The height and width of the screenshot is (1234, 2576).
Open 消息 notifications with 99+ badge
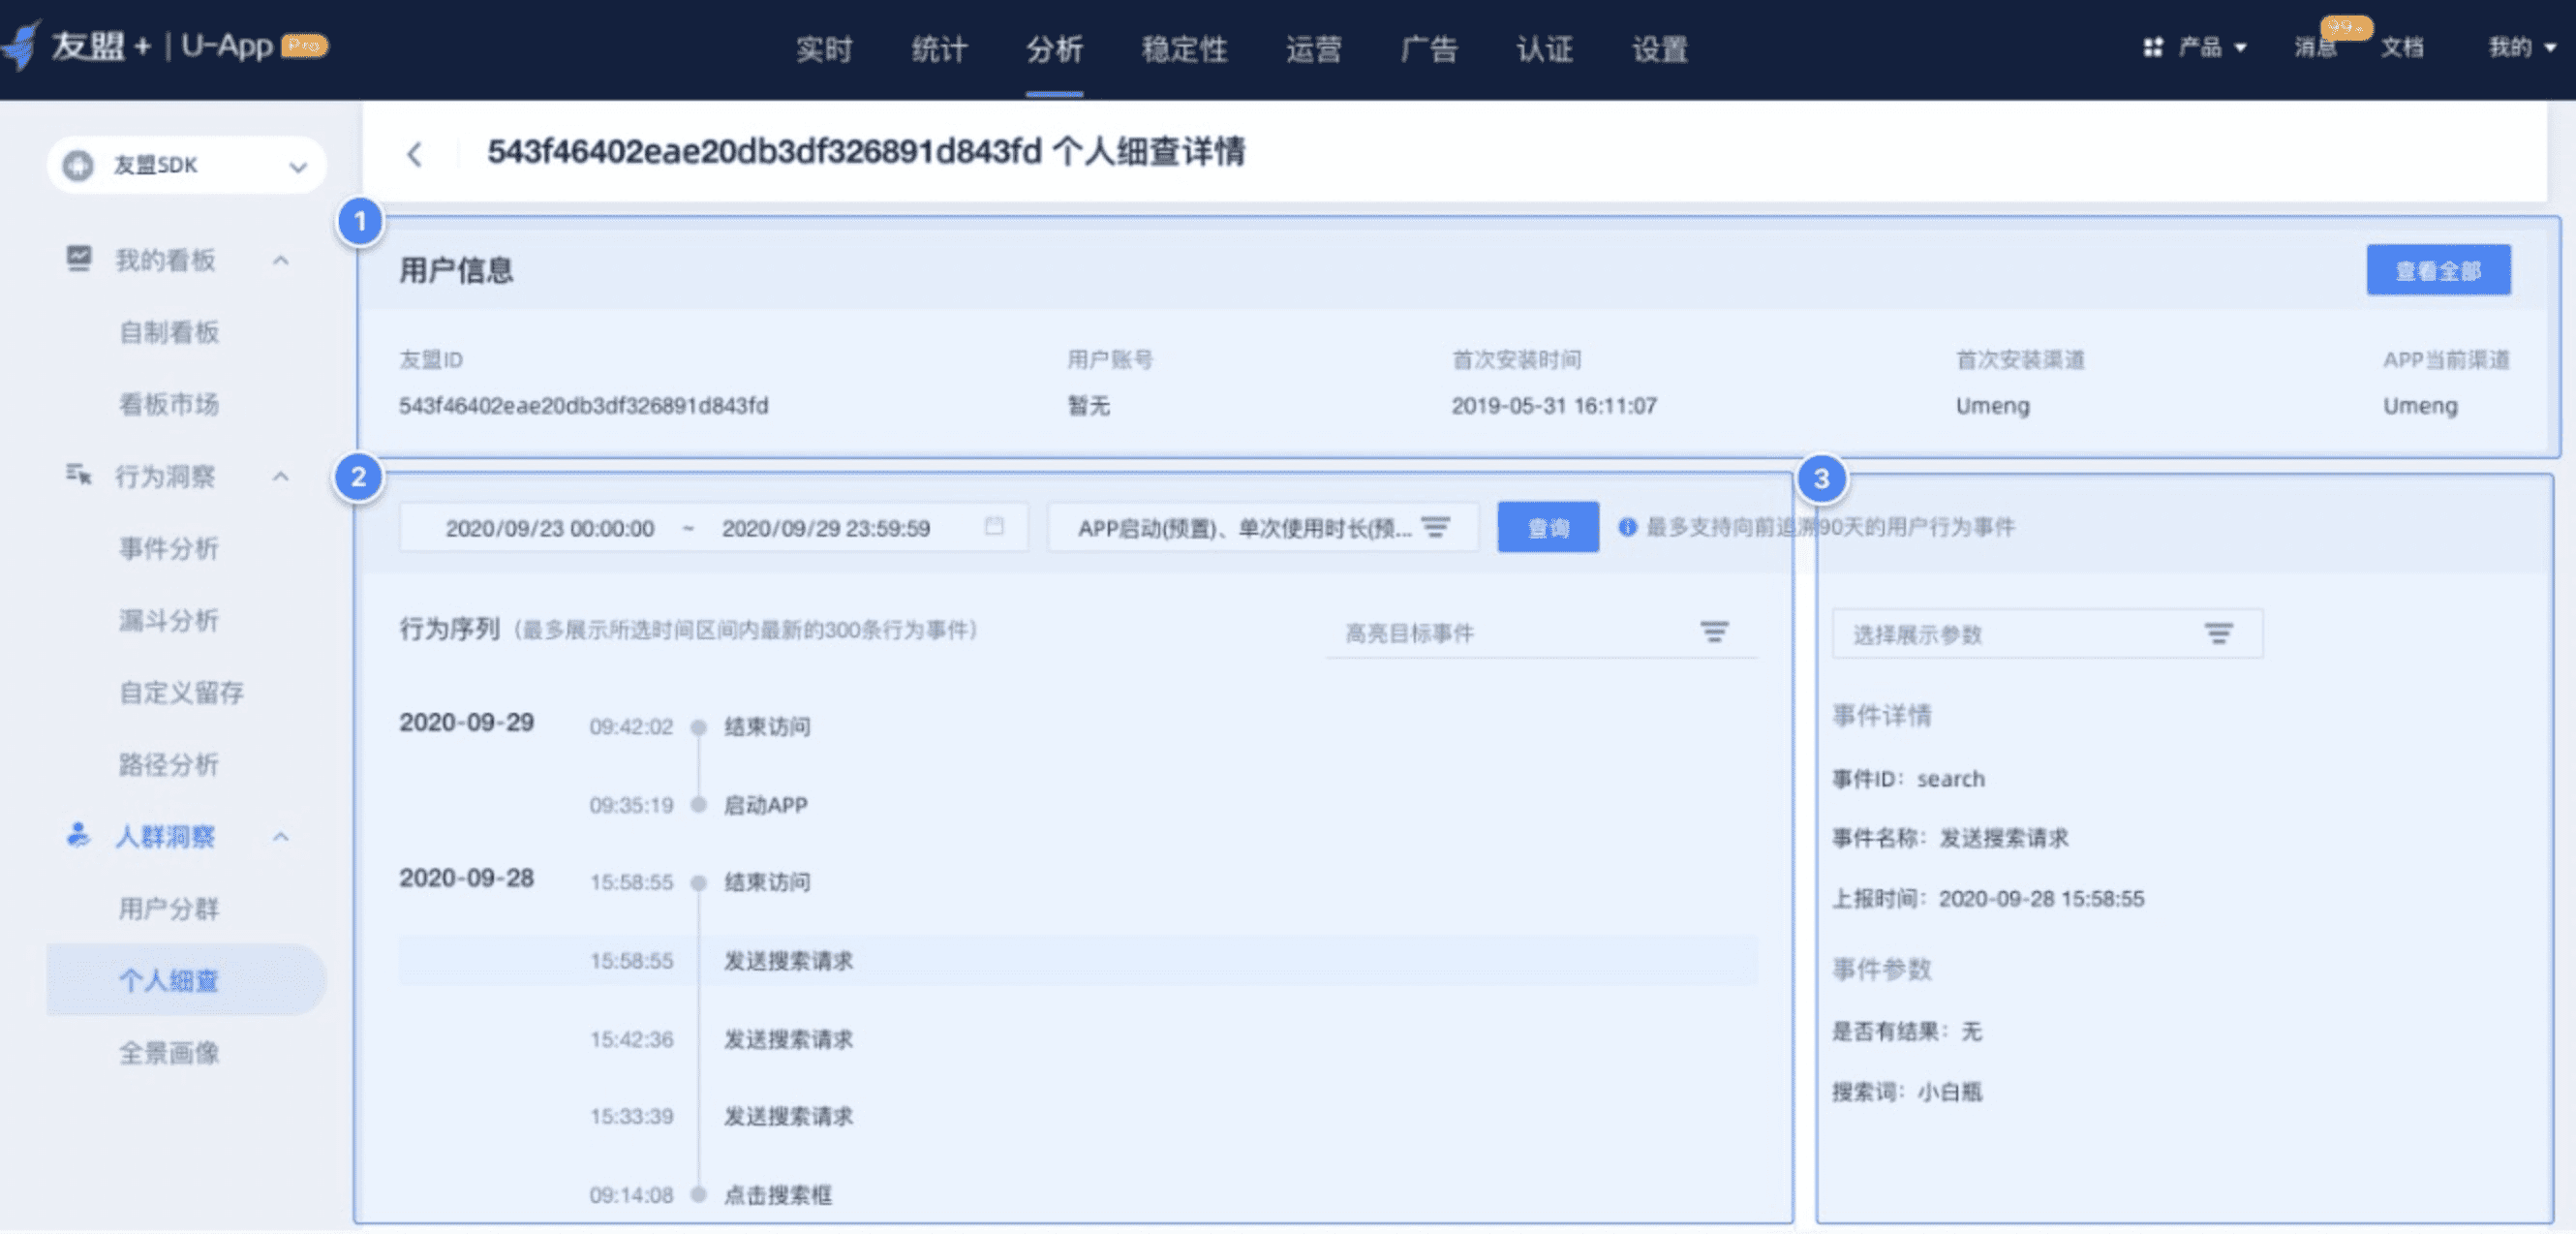[2315, 46]
